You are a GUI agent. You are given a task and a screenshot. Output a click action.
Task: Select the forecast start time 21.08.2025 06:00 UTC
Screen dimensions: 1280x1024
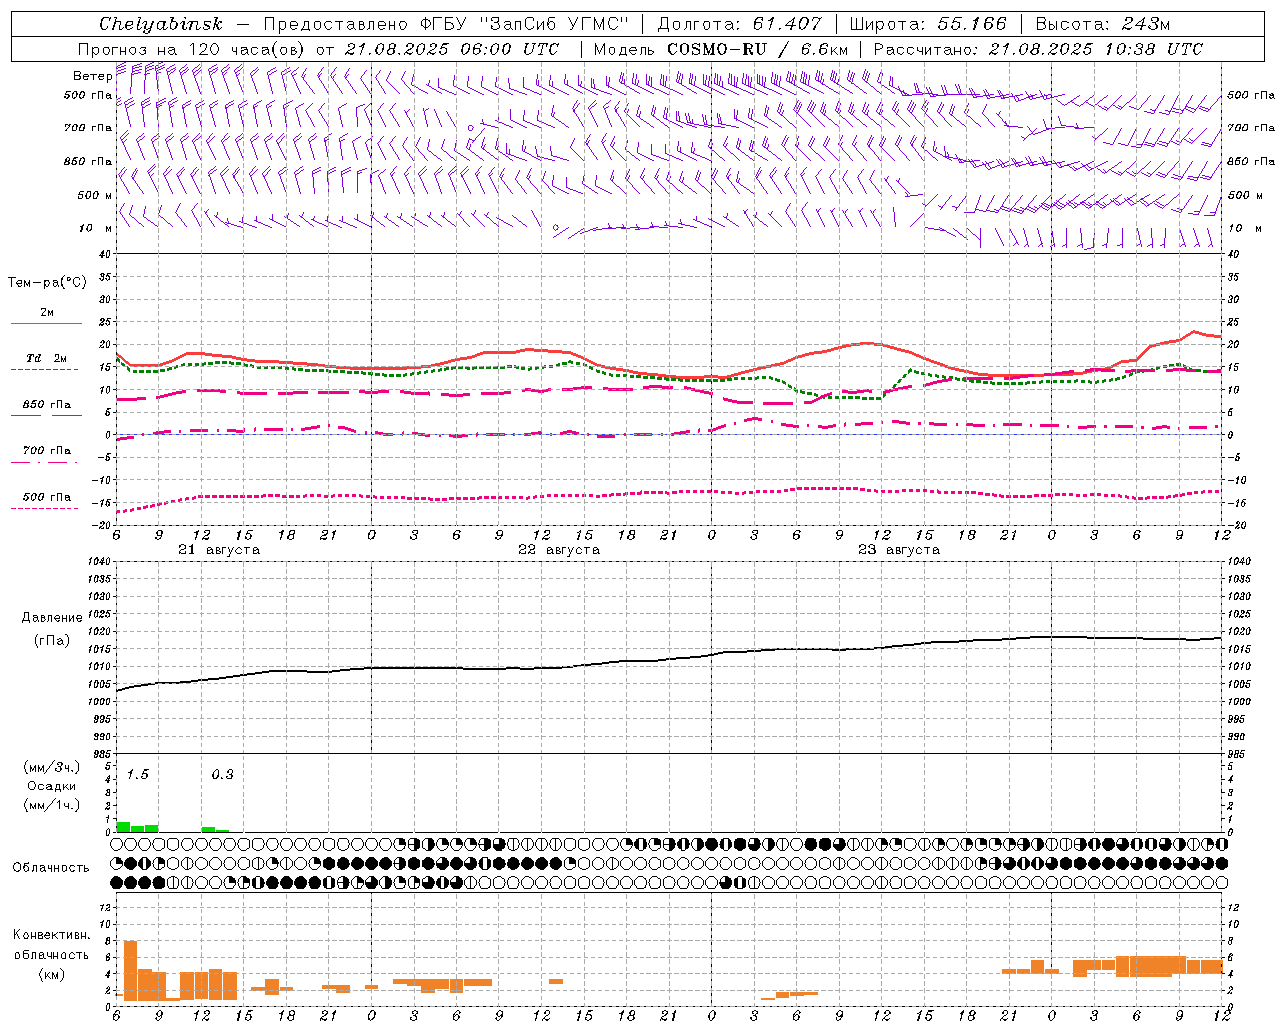(451, 49)
